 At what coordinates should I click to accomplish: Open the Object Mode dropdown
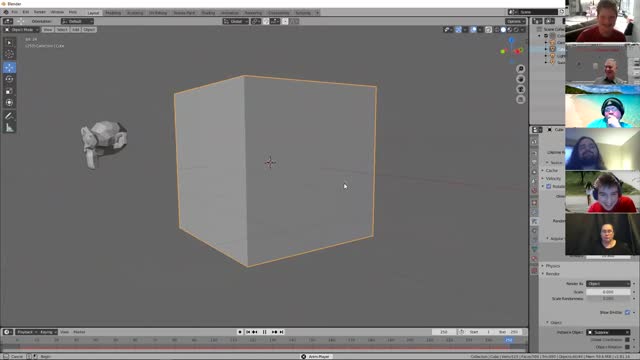pos(22,30)
